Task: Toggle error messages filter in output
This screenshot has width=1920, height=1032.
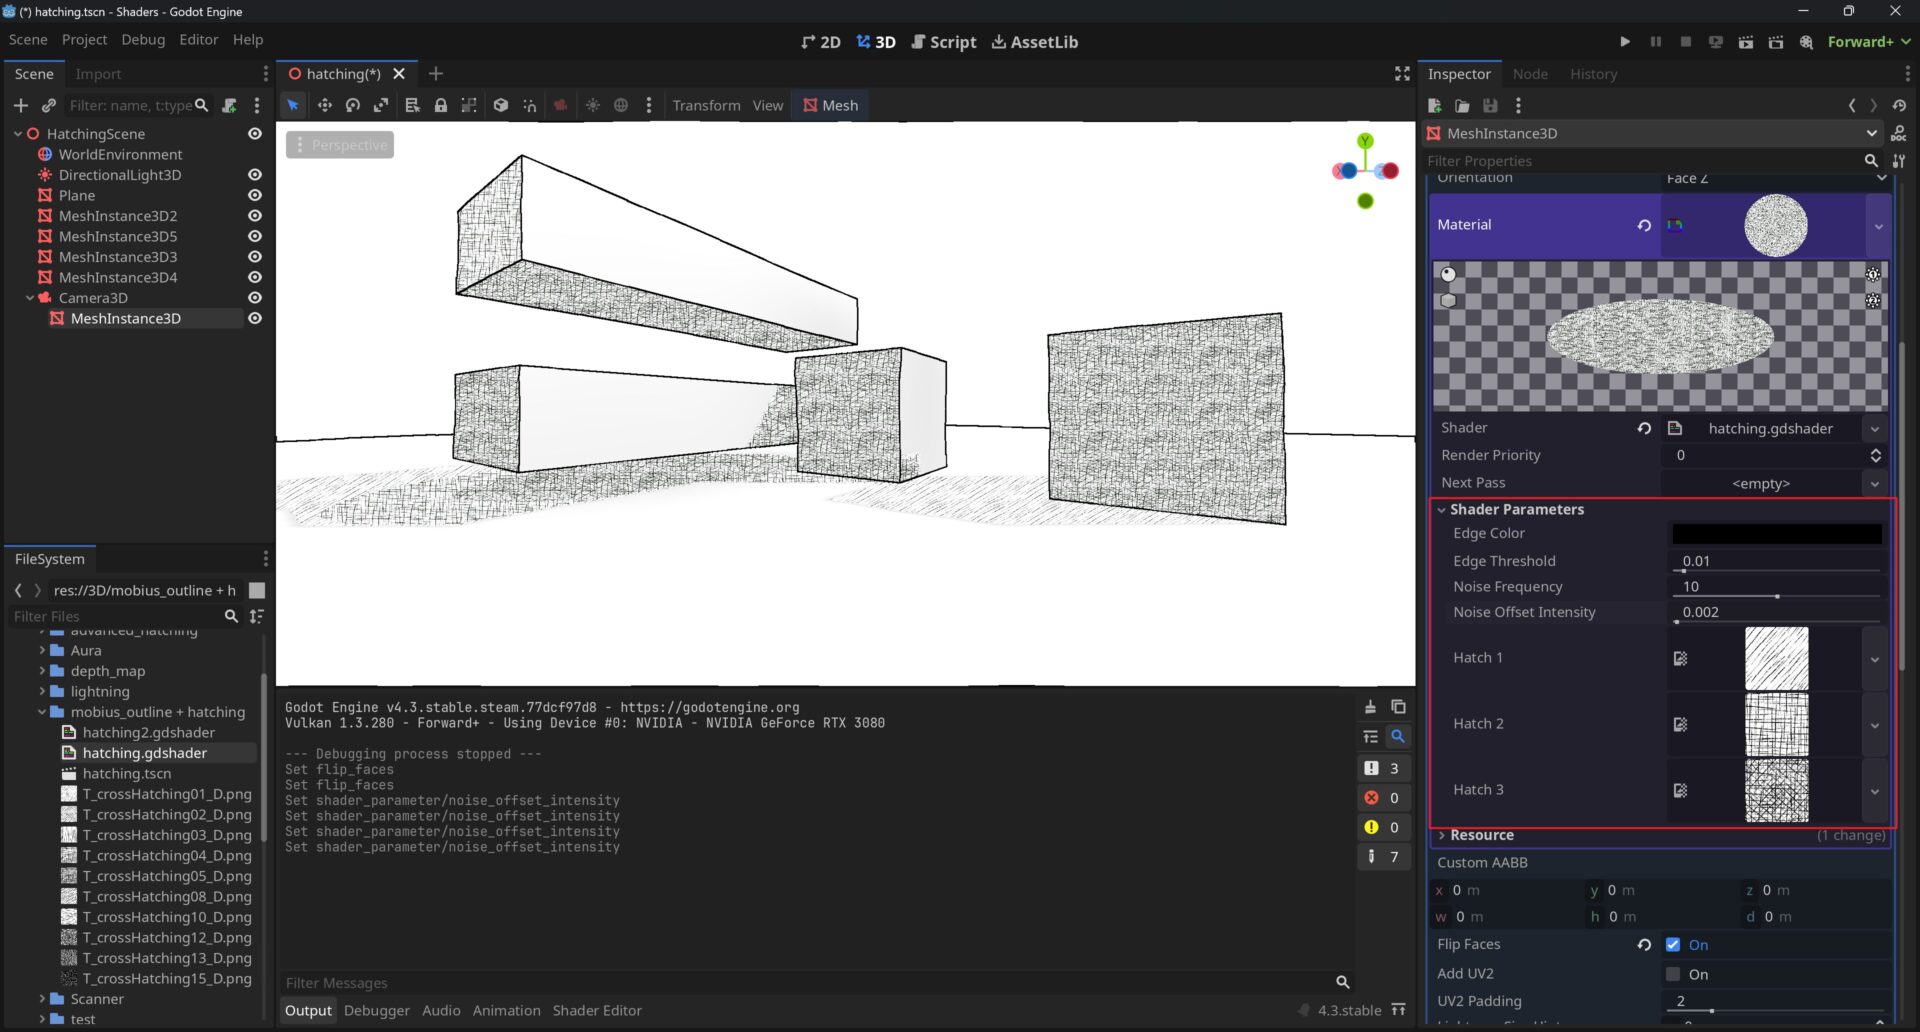Action: pyautogui.click(x=1383, y=798)
